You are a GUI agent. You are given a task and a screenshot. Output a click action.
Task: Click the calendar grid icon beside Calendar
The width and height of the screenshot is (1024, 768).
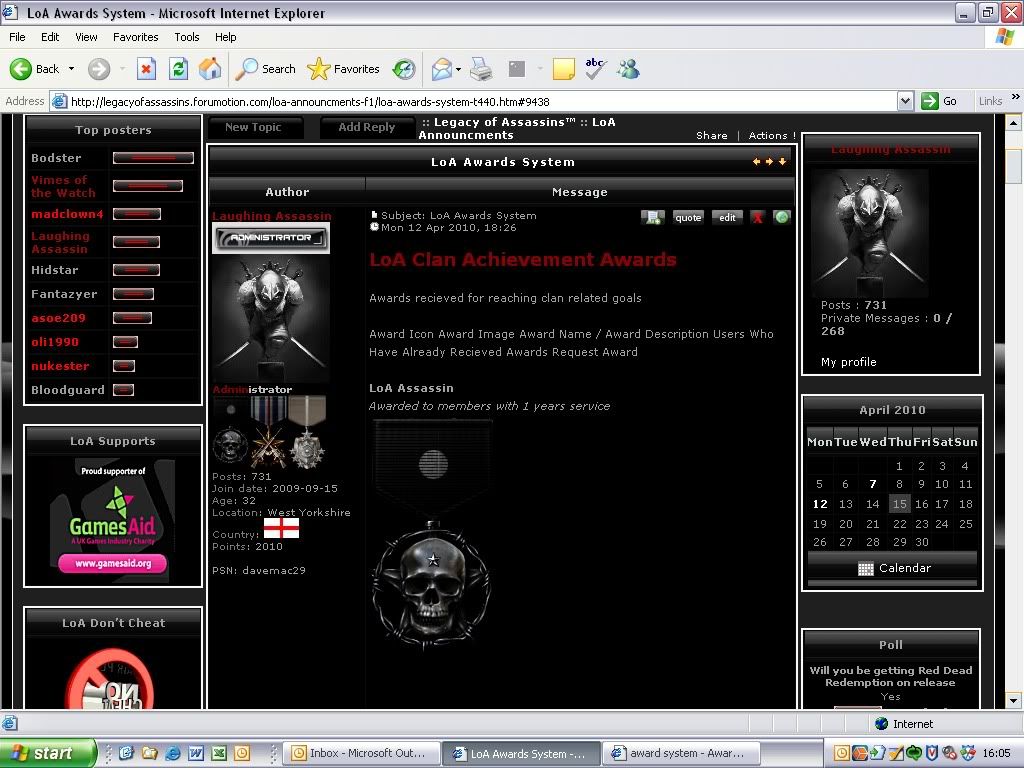pyautogui.click(x=865, y=568)
